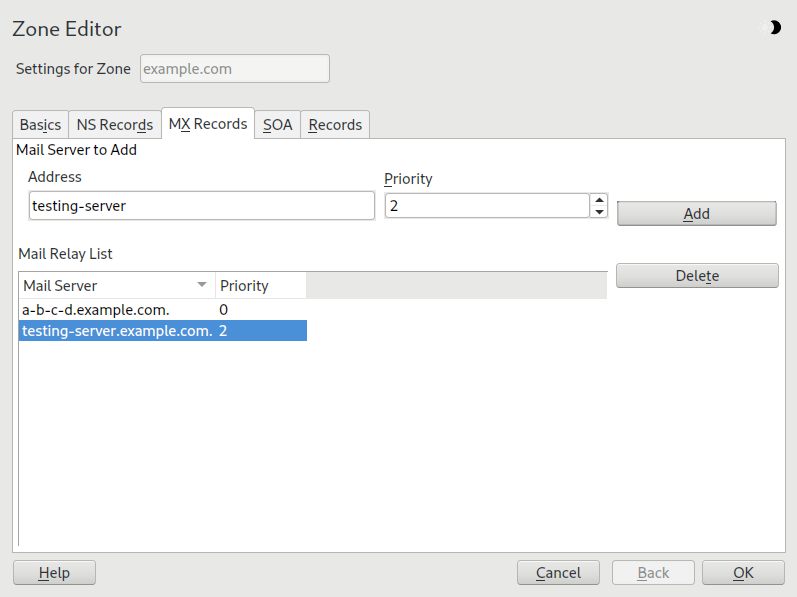The image size is (797, 597).
Task: Confirm changes with the OK button
Action: coord(743,573)
